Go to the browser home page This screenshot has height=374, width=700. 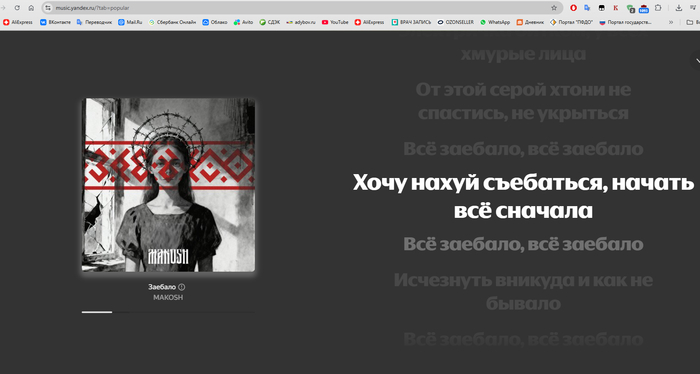coord(31,8)
